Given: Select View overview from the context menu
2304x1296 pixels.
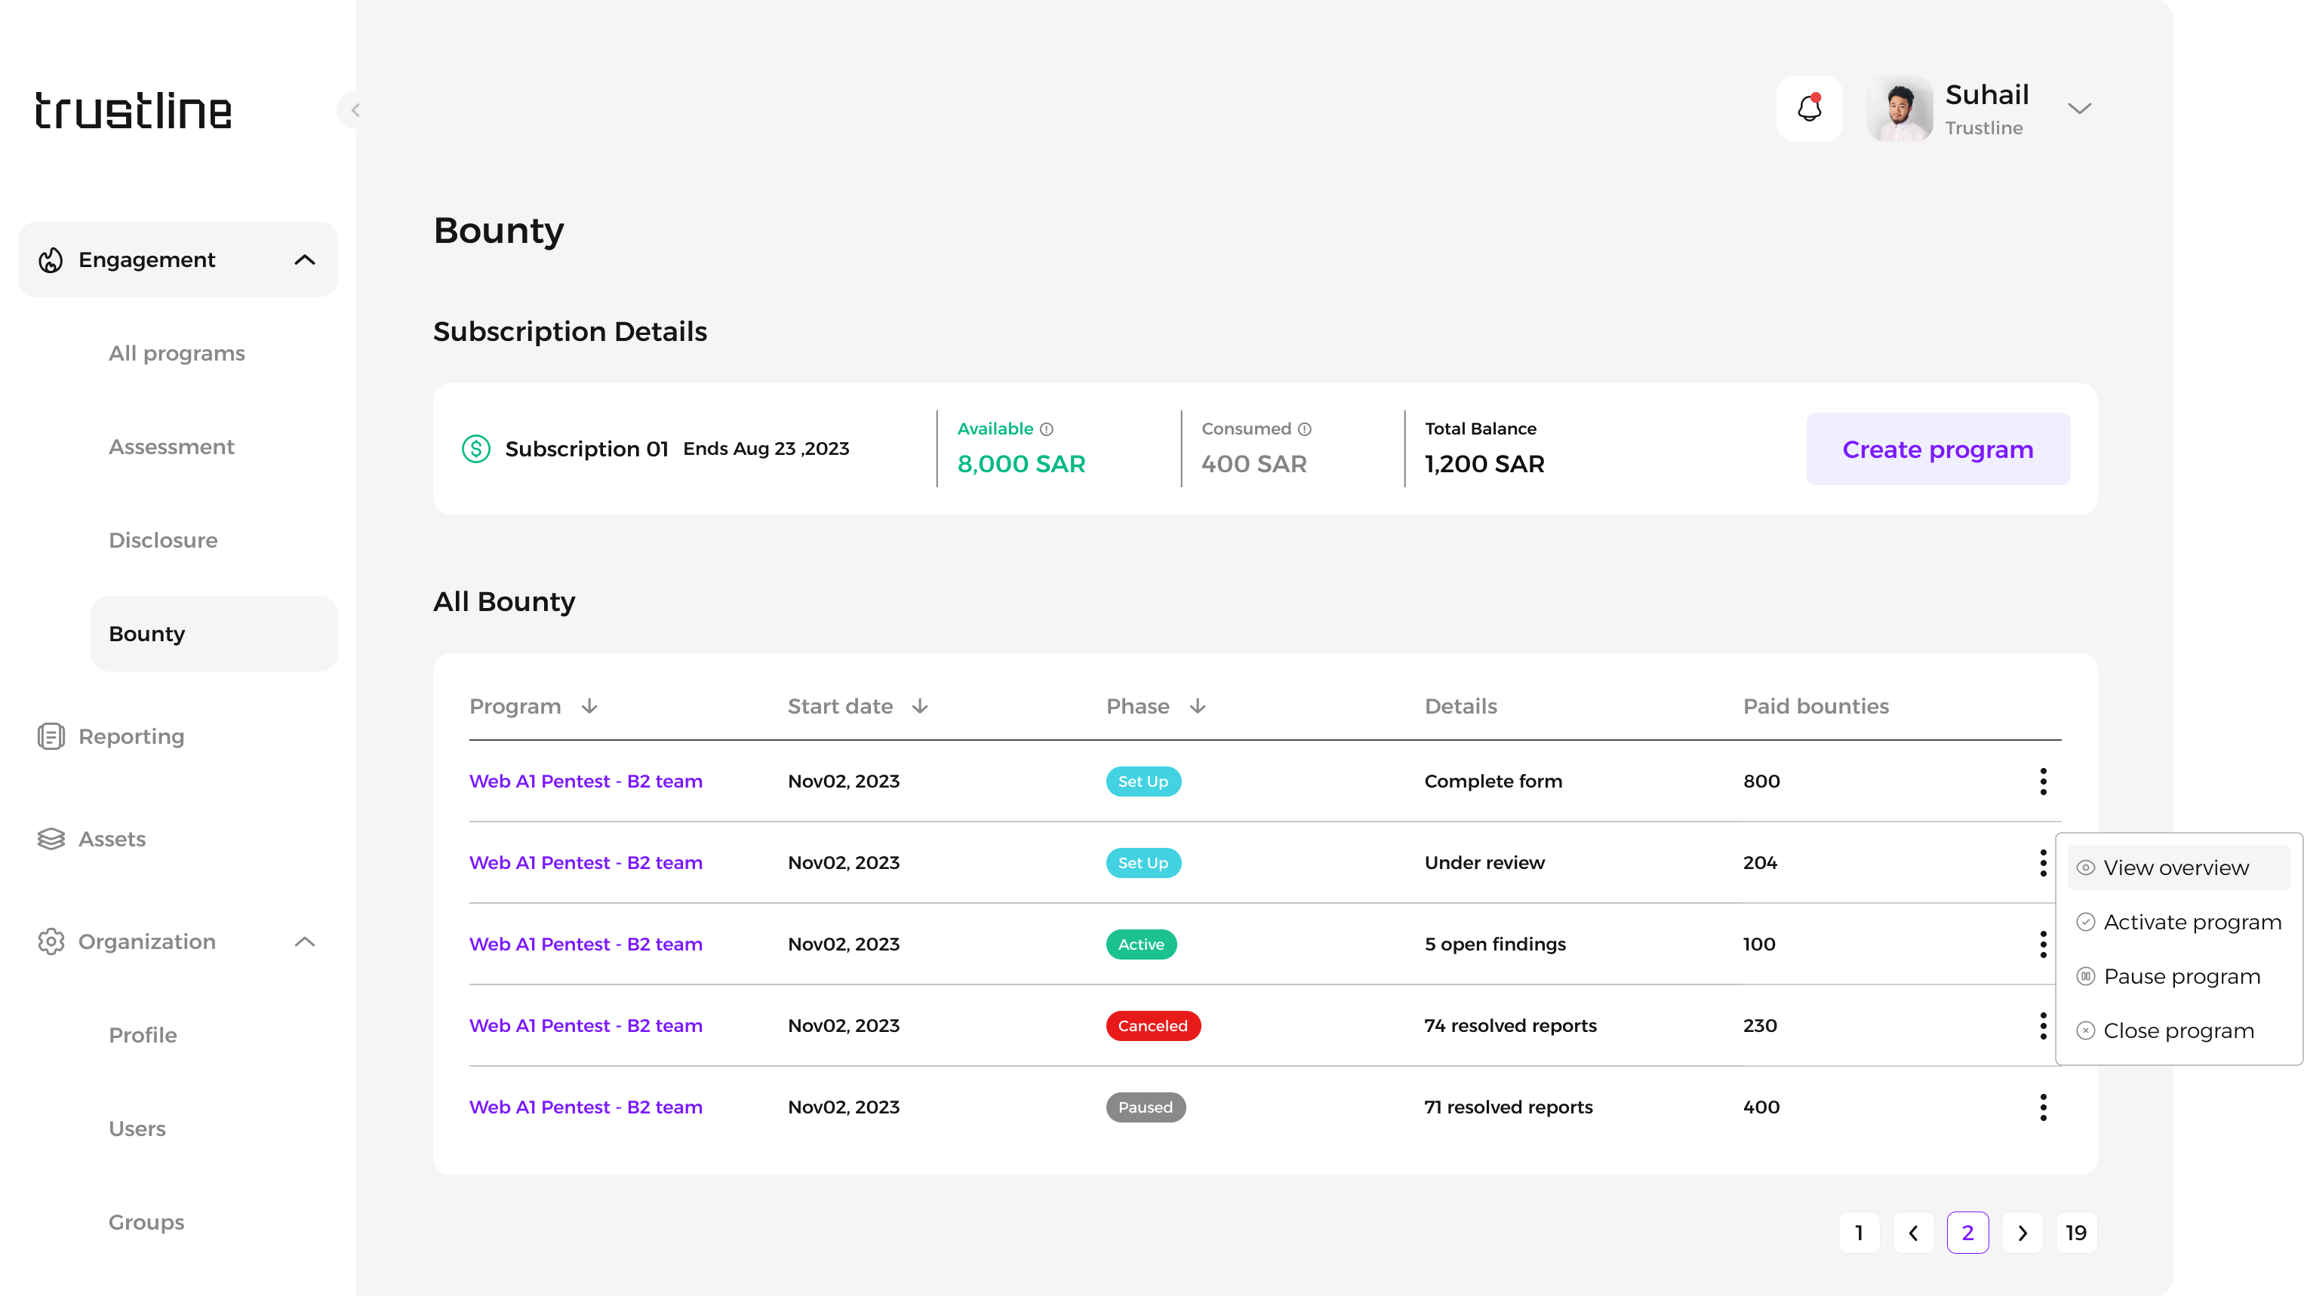Looking at the screenshot, I should (x=2175, y=868).
